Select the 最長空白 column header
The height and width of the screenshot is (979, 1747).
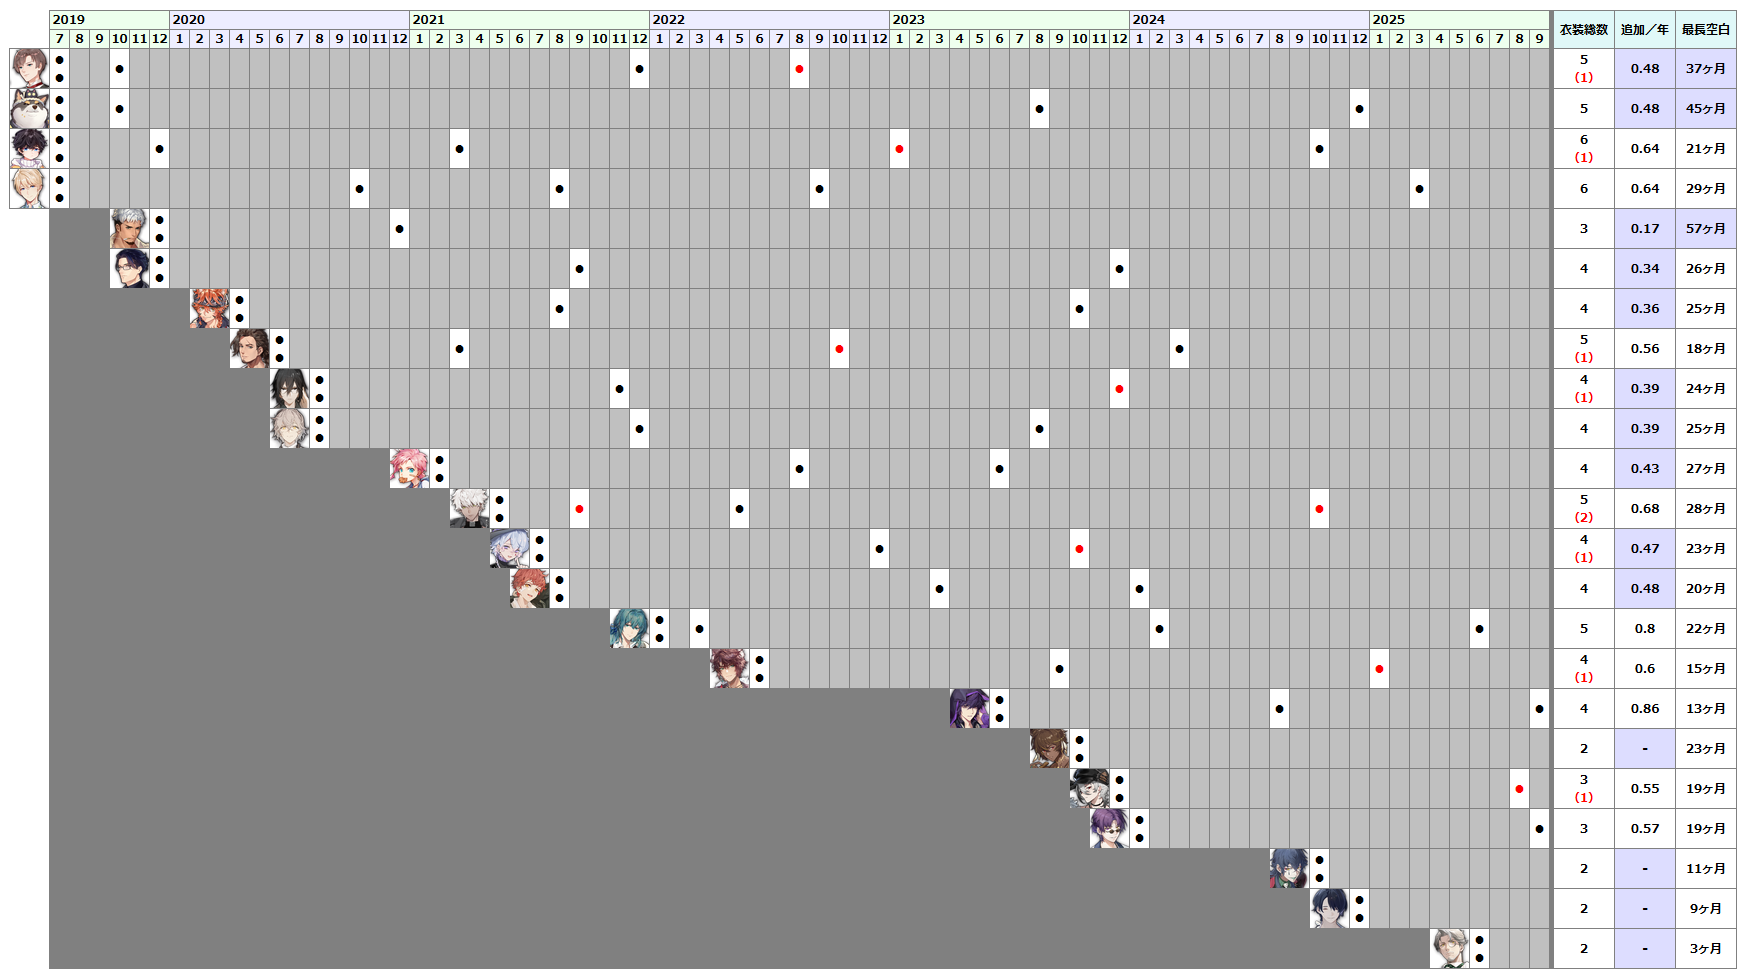coord(1705,30)
